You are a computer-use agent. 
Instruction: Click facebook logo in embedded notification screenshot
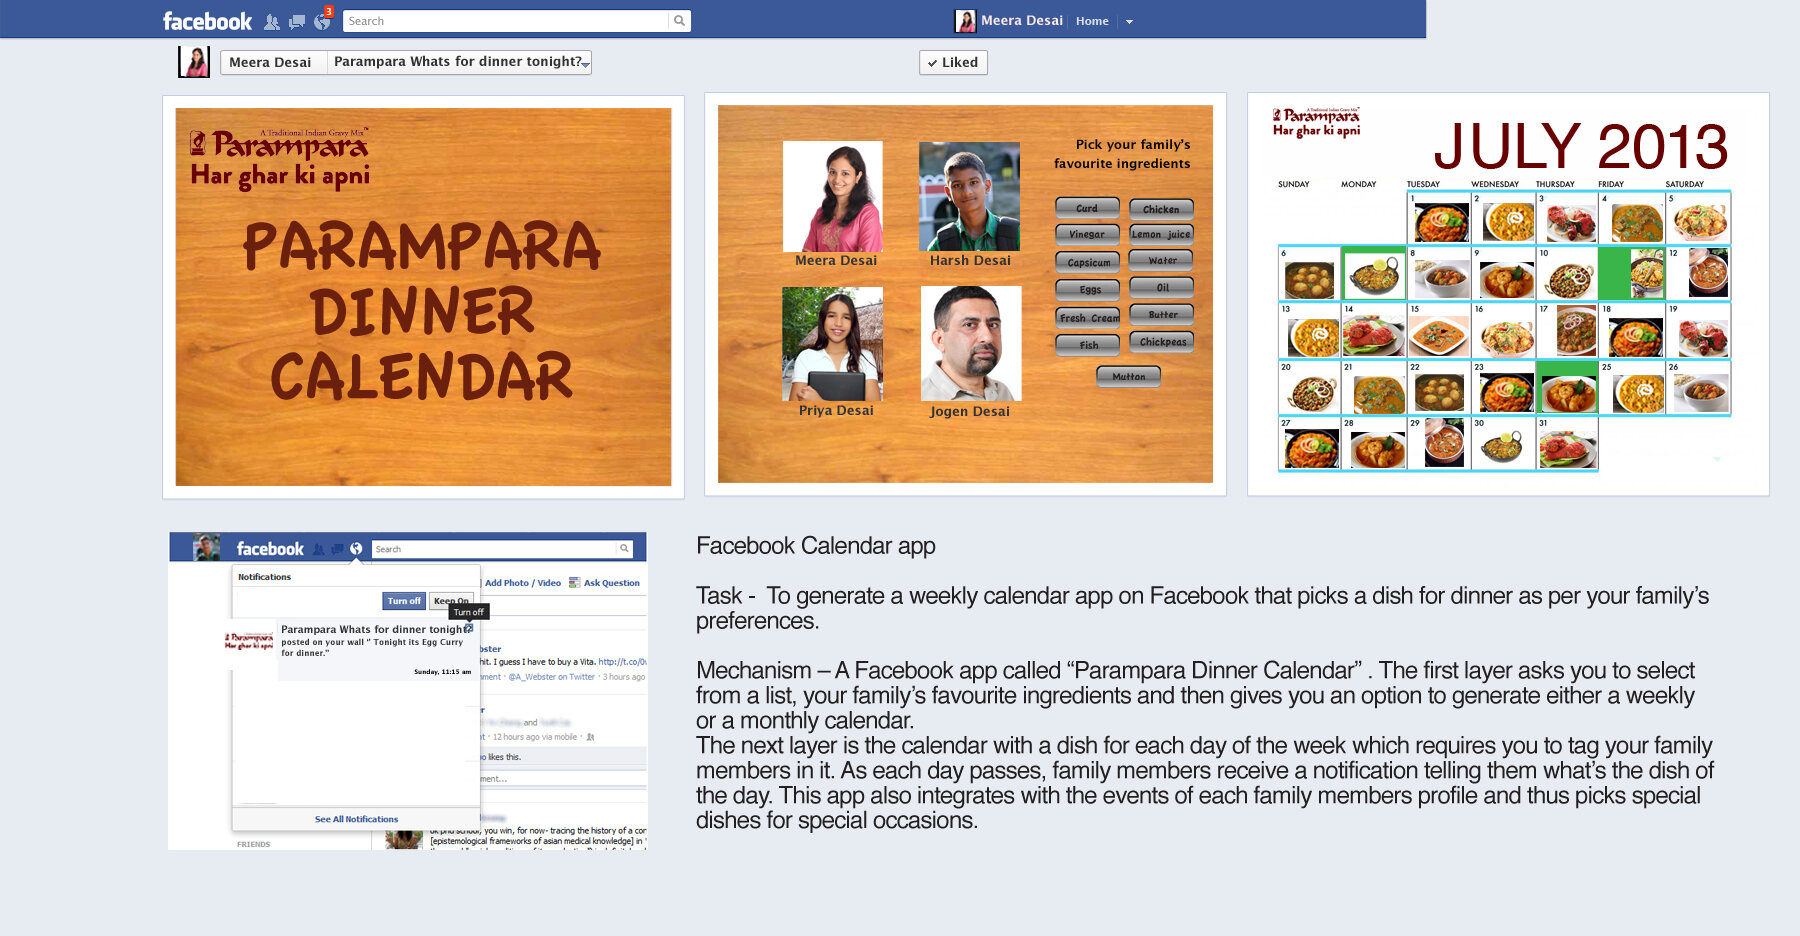click(x=270, y=549)
